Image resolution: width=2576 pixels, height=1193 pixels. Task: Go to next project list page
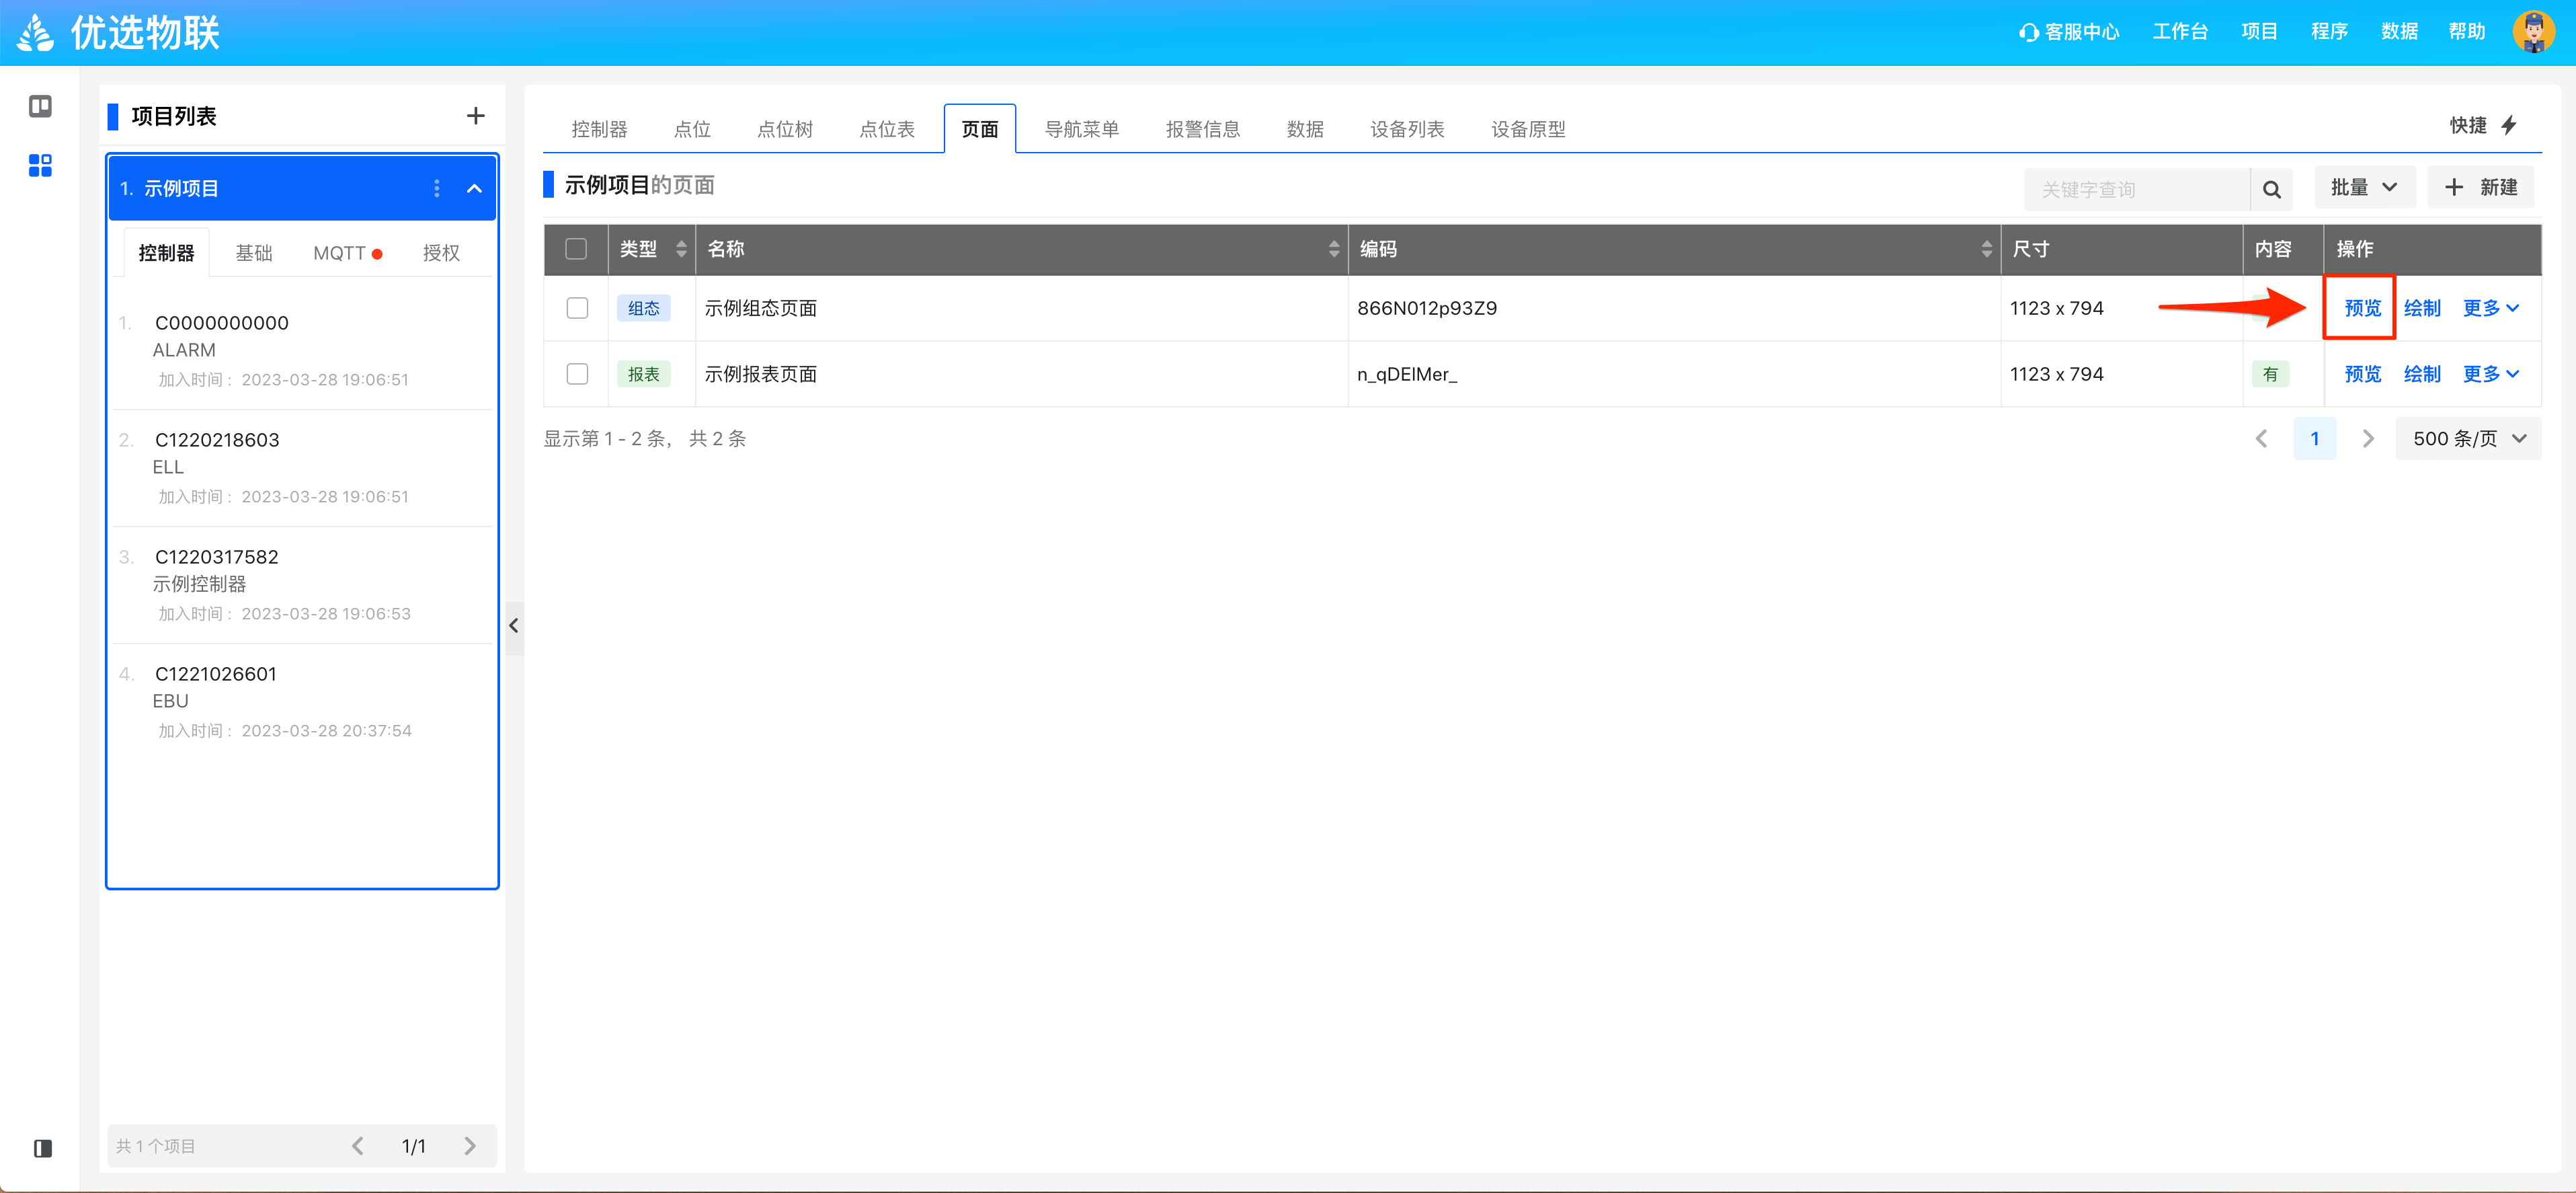(470, 1146)
